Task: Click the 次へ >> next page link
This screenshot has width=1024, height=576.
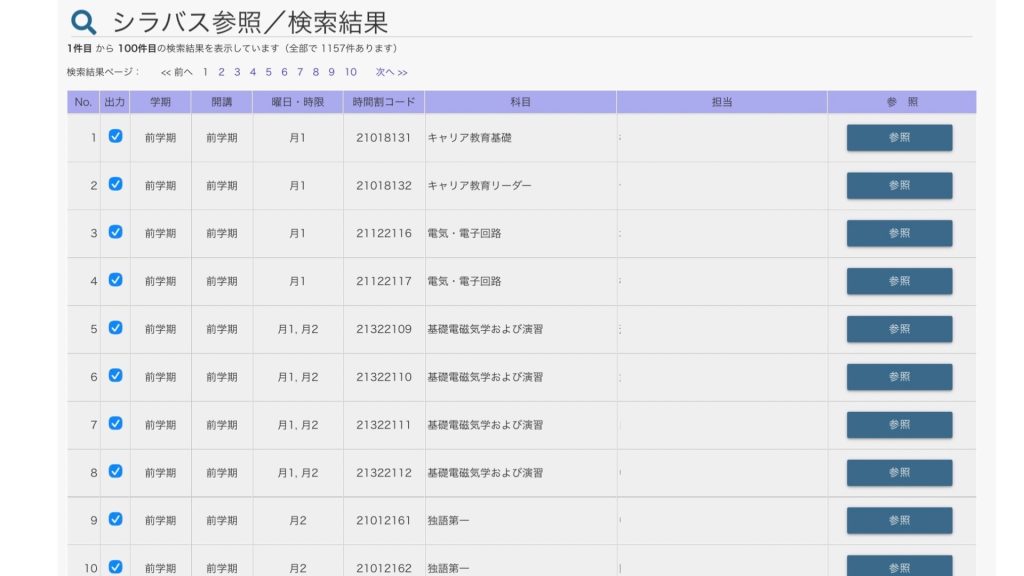Action: (391, 72)
